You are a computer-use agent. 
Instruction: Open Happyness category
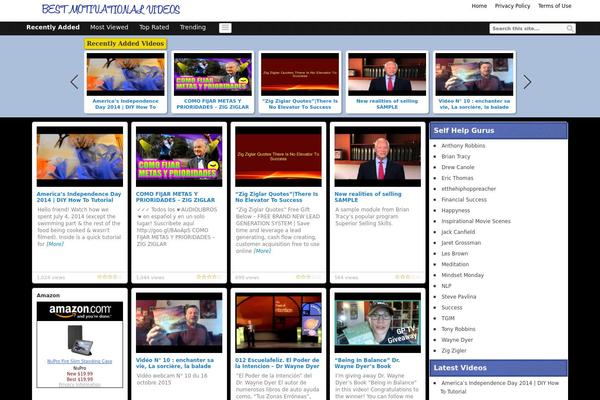pos(455,210)
